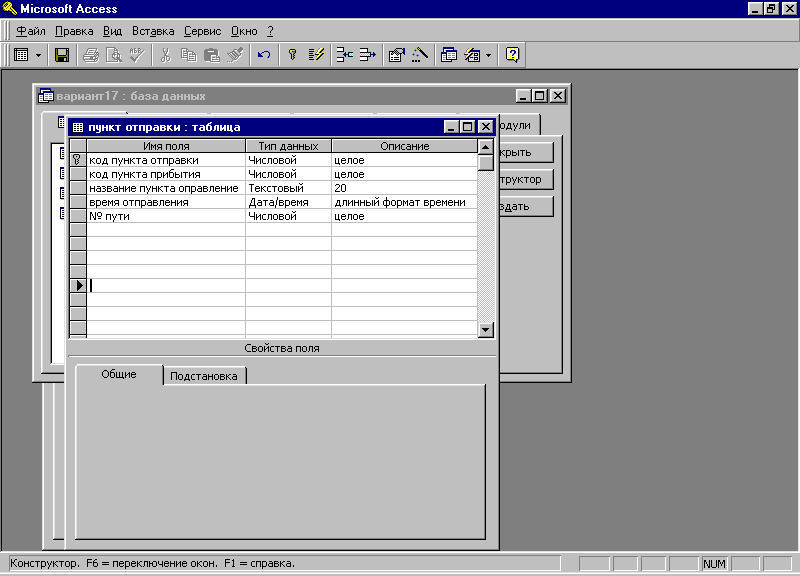Click the Print toolbar icon
Image resolution: width=800 pixels, height=576 pixels.
point(91,55)
